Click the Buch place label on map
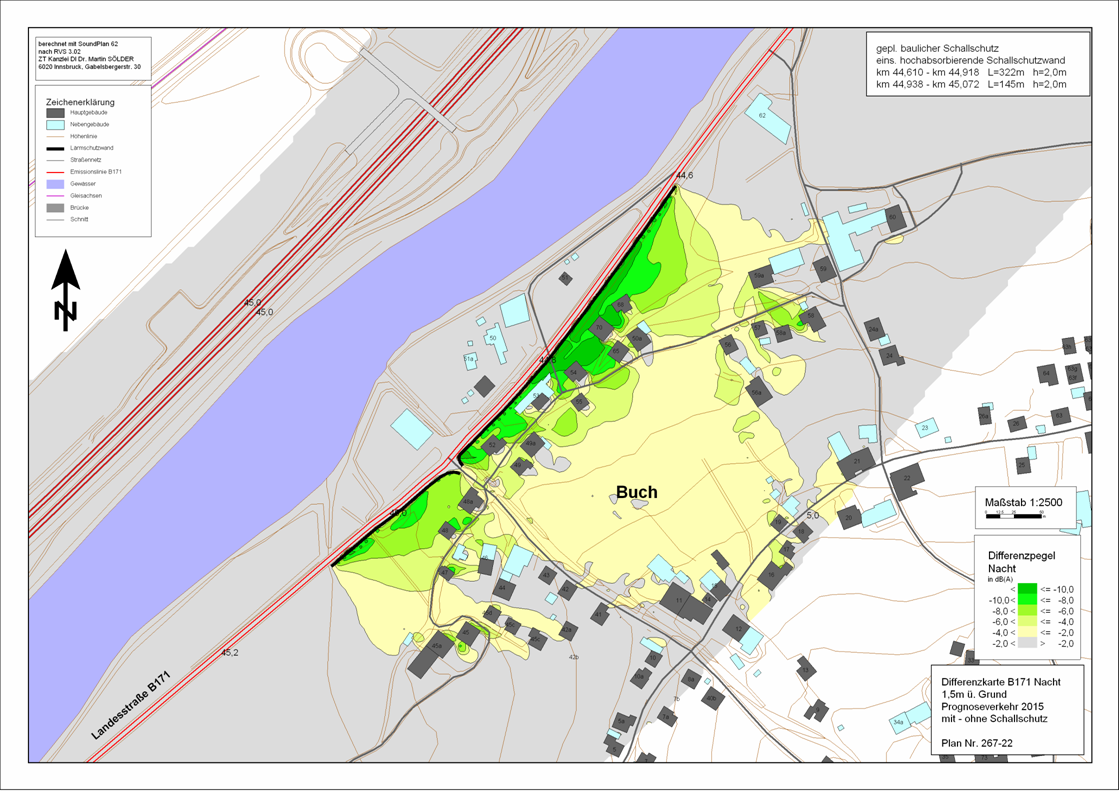Screen dimensions: 1119x791 (637, 492)
